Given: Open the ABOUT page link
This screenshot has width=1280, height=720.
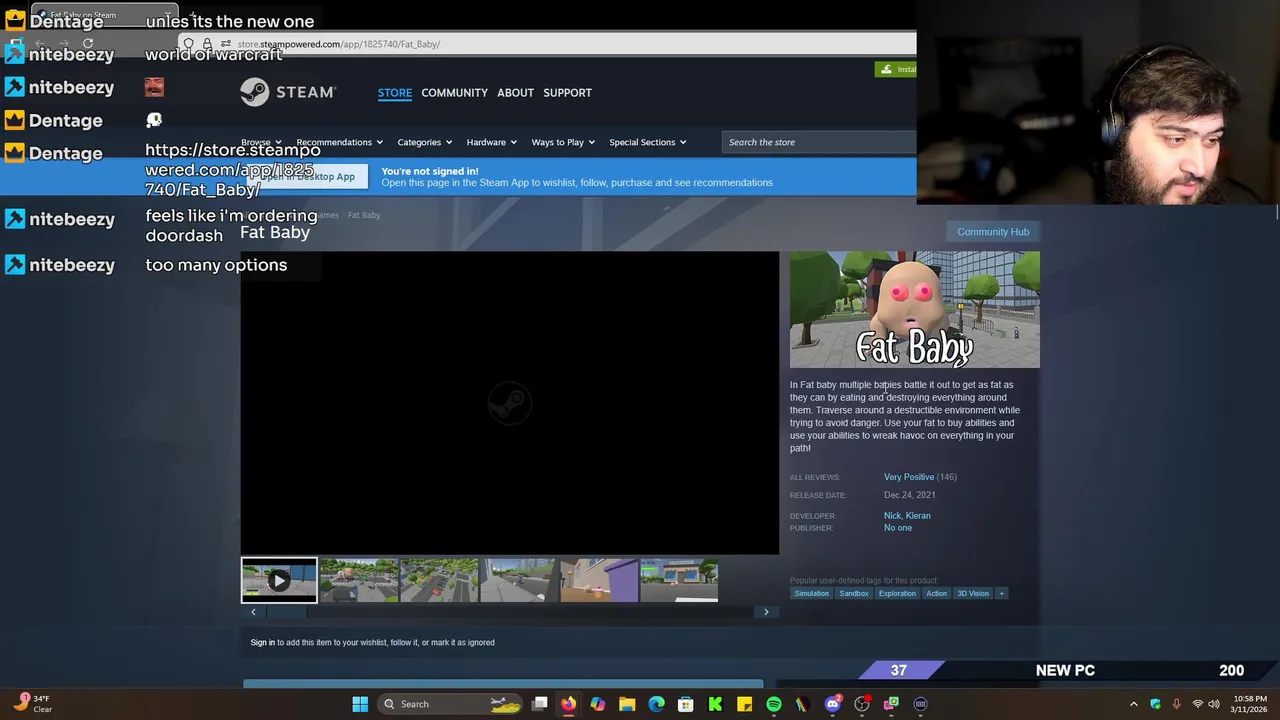Looking at the screenshot, I should [x=515, y=93].
